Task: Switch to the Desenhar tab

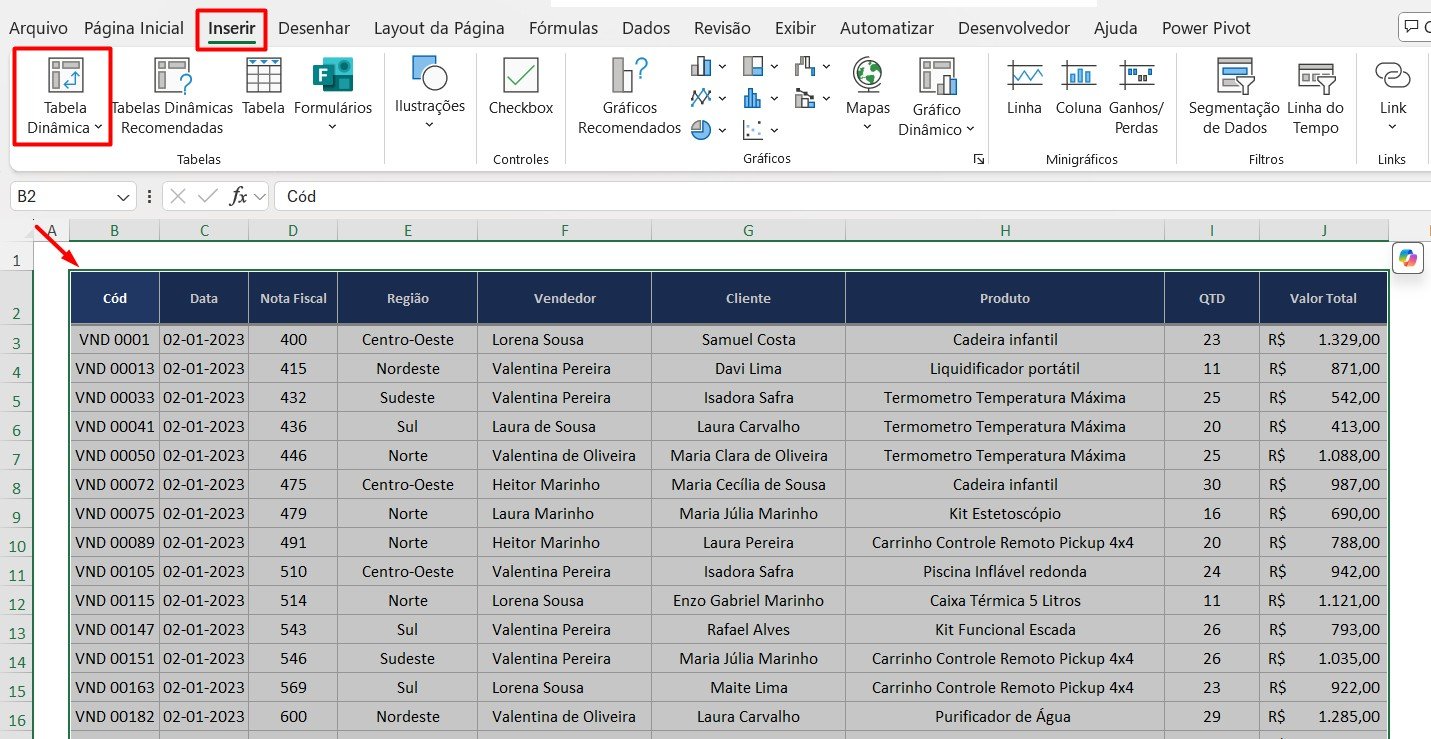Action: [314, 28]
